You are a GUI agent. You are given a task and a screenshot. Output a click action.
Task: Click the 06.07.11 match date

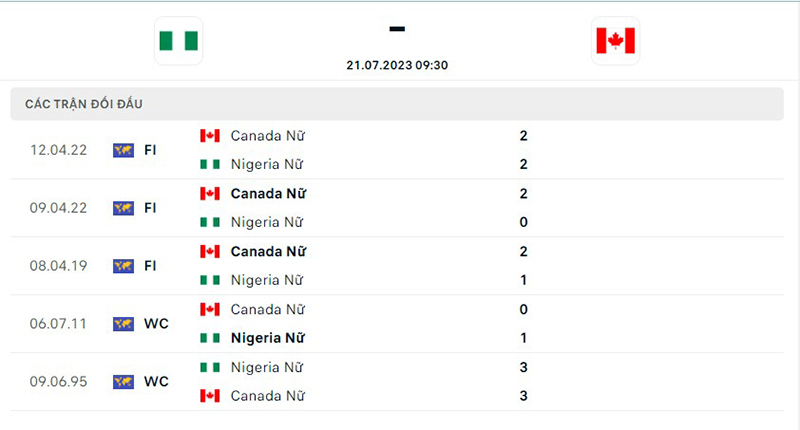[x=58, y=324]
